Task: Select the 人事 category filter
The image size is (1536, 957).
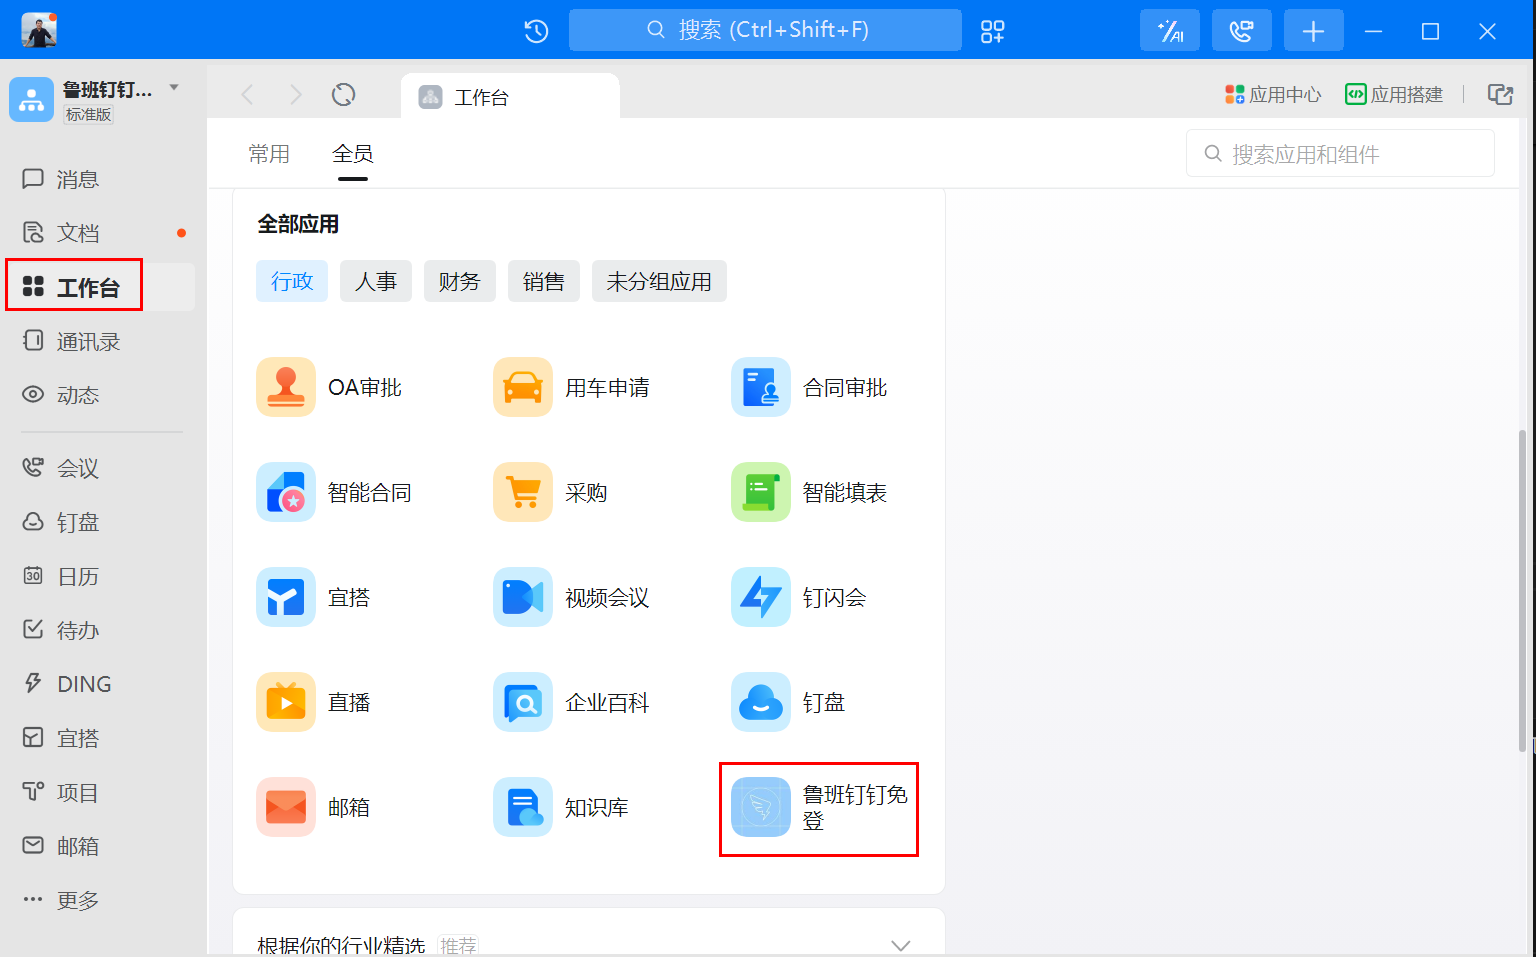Action: pyautogui.click(x=376, y=281)
